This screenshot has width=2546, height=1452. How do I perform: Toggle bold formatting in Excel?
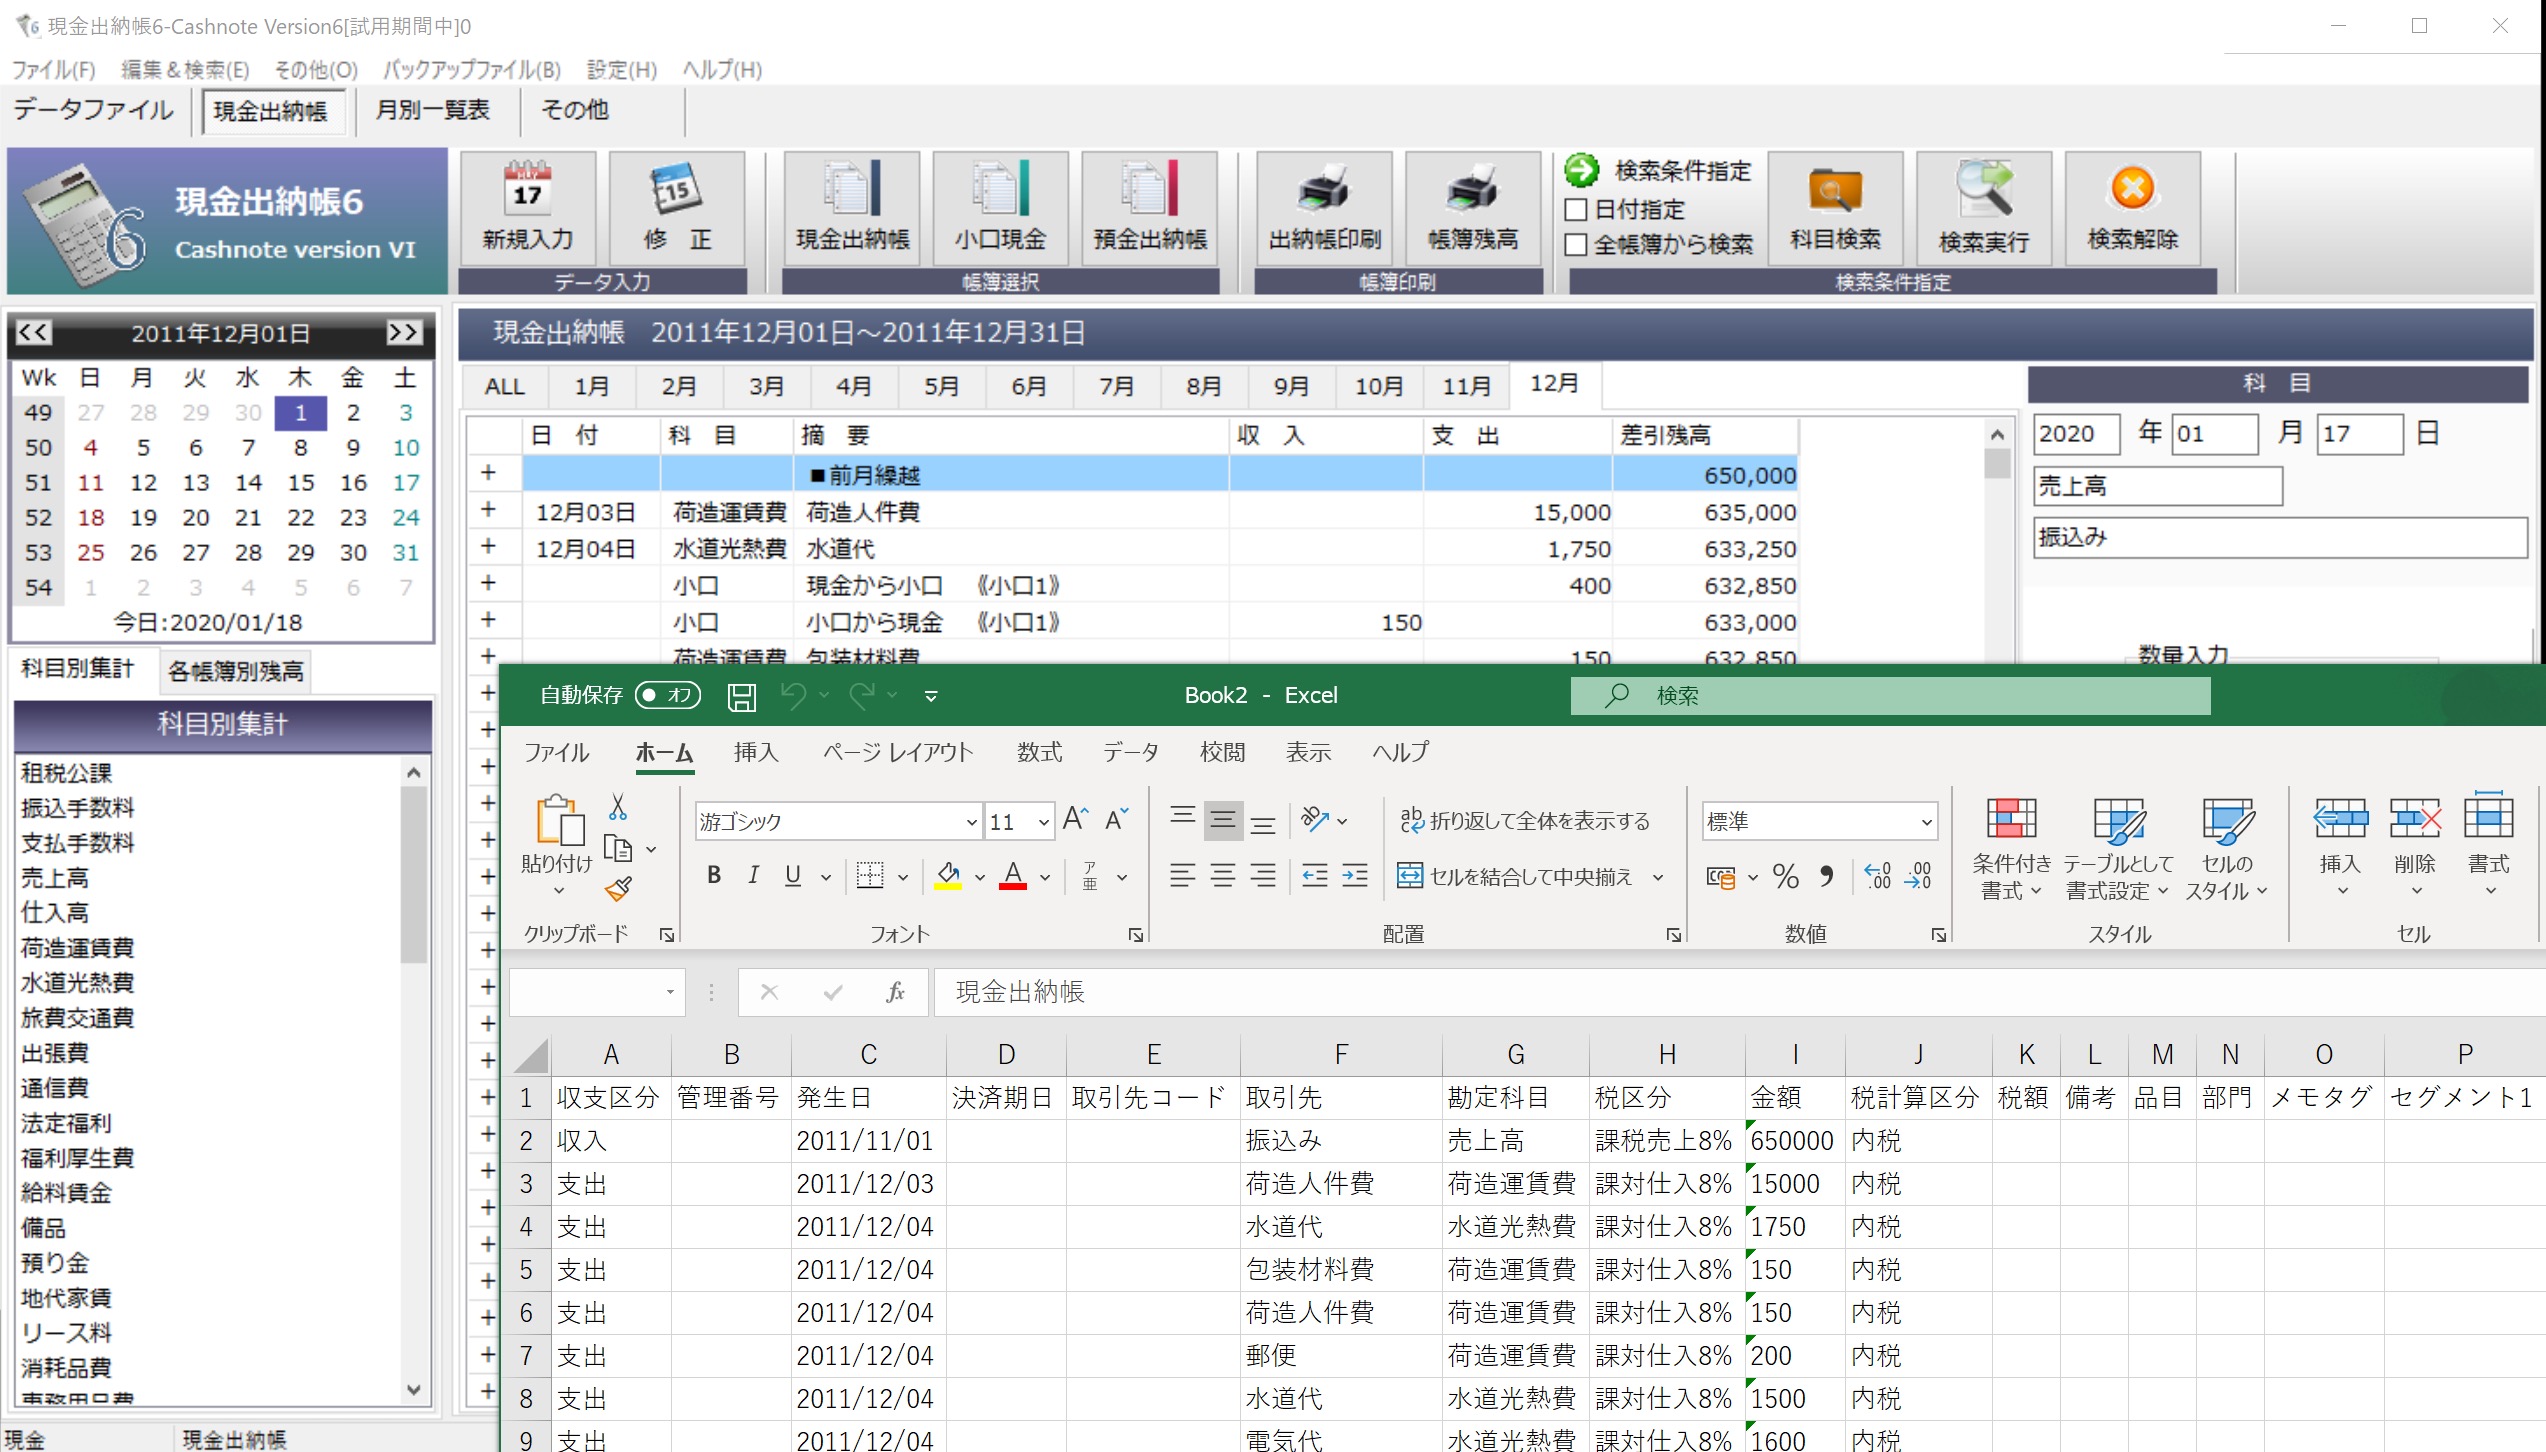pos(713,876)
